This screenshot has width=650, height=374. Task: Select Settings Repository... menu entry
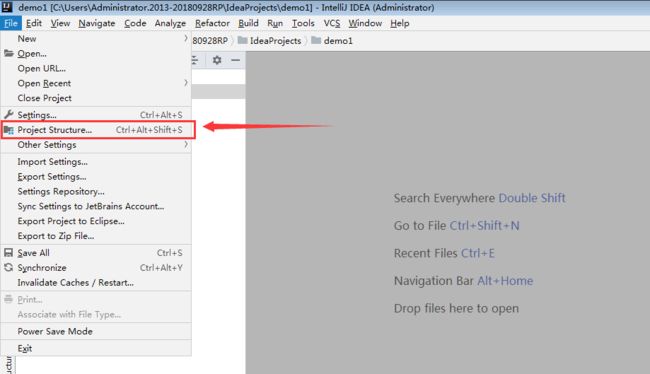(x=96, y=192)
